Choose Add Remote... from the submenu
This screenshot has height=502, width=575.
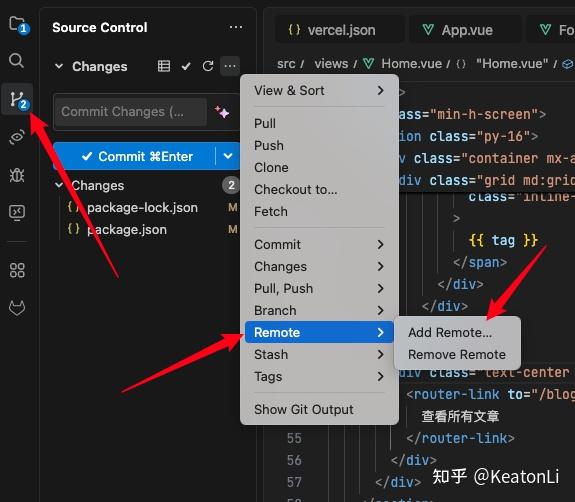pyautogui.click(x=450, y=332)
